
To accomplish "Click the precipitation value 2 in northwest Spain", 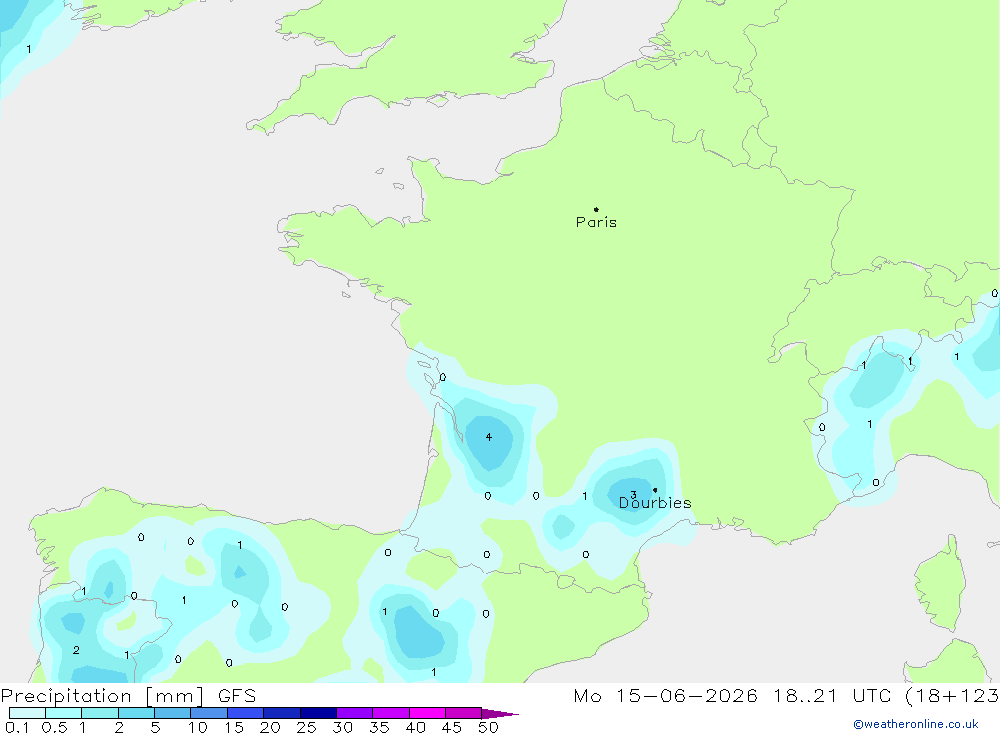I will (x=76, y=650).
